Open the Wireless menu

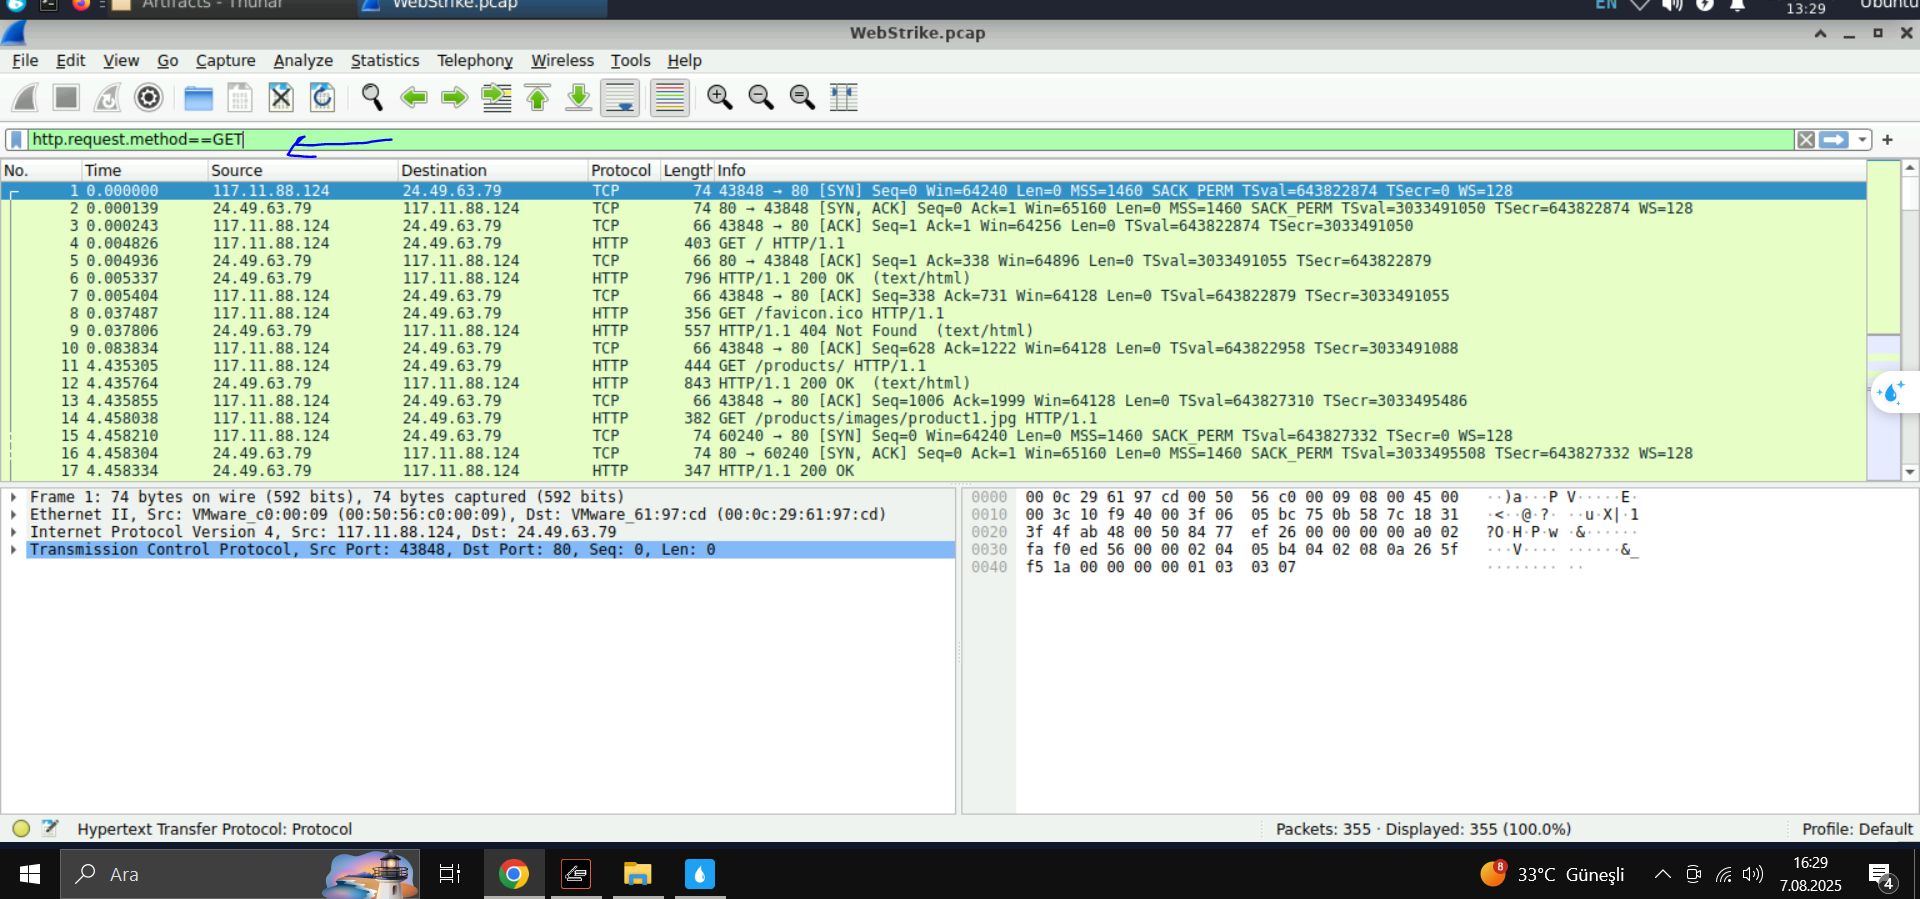562,61
